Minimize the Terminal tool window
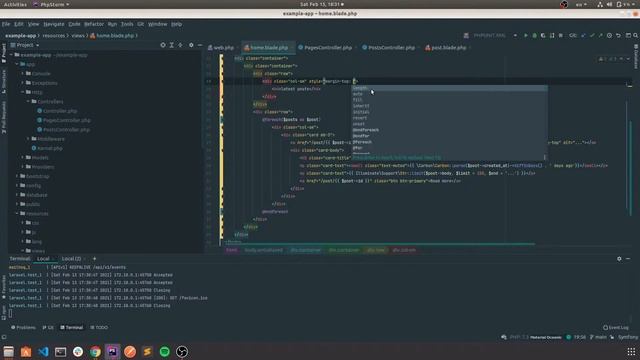The image size is (640, 360). [628, 259]
